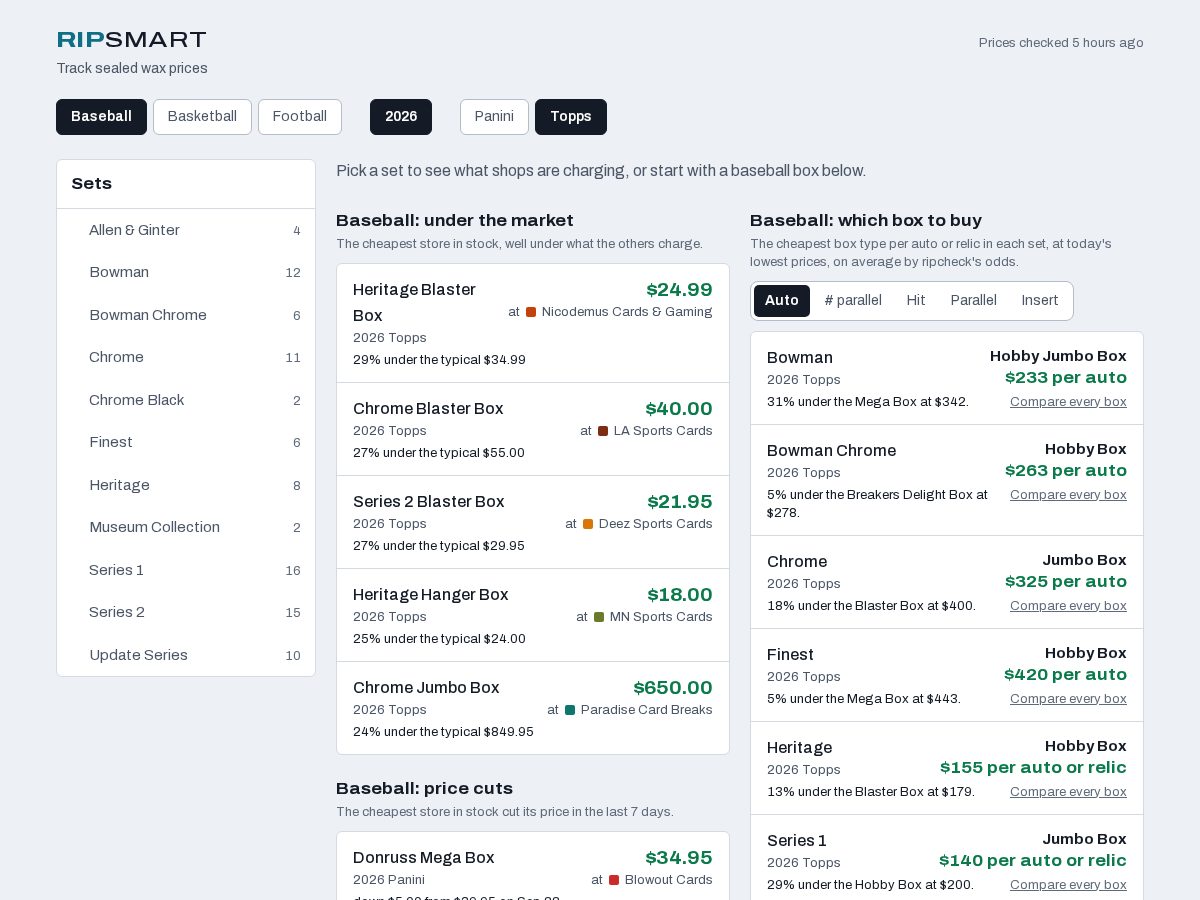Click the LA Sports Cards color dot
The image size is (1200, 900).
pyautogui.click(x=603, y=431)
